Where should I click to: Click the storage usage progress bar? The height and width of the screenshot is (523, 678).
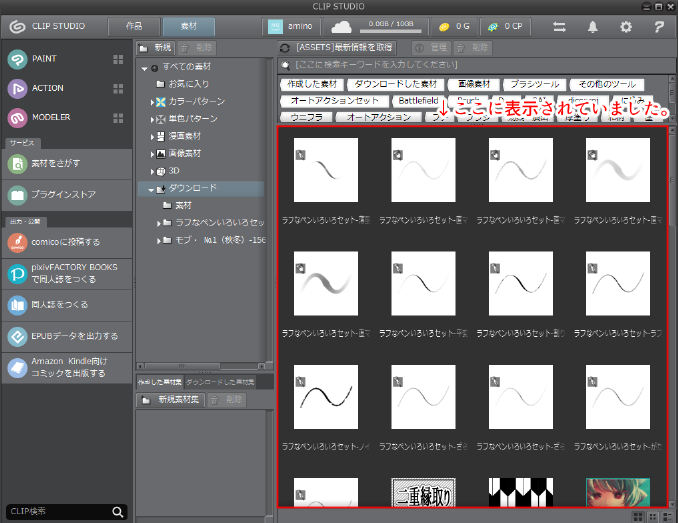[x=404, y=31]
